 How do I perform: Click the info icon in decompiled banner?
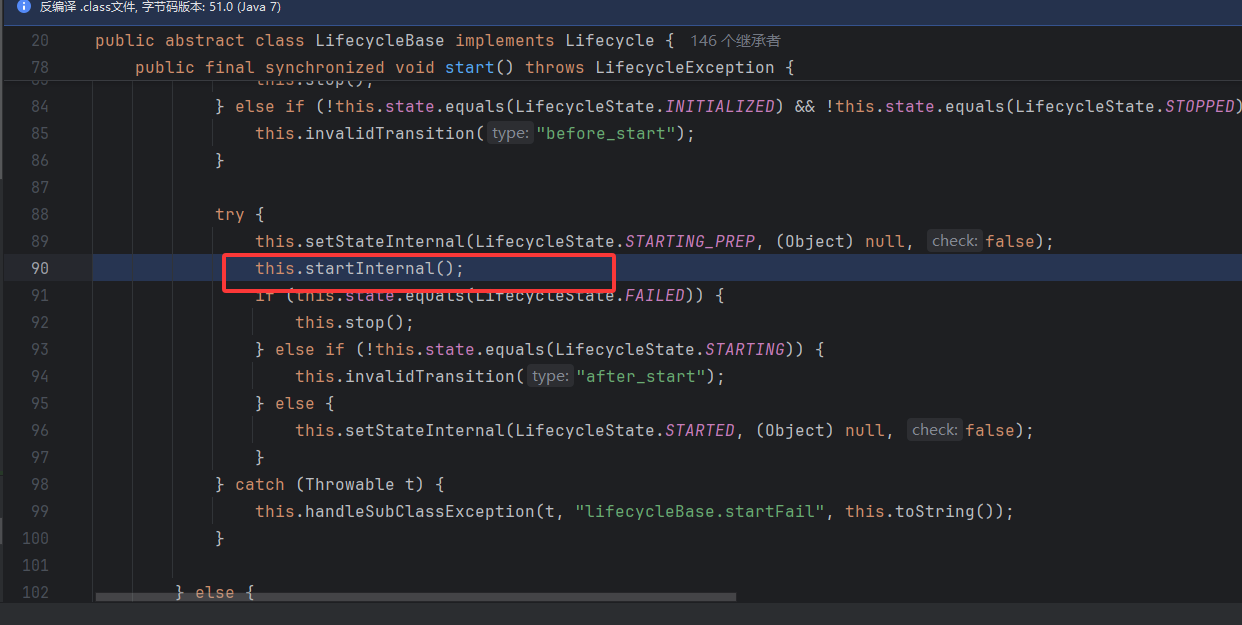coord(24,7)
